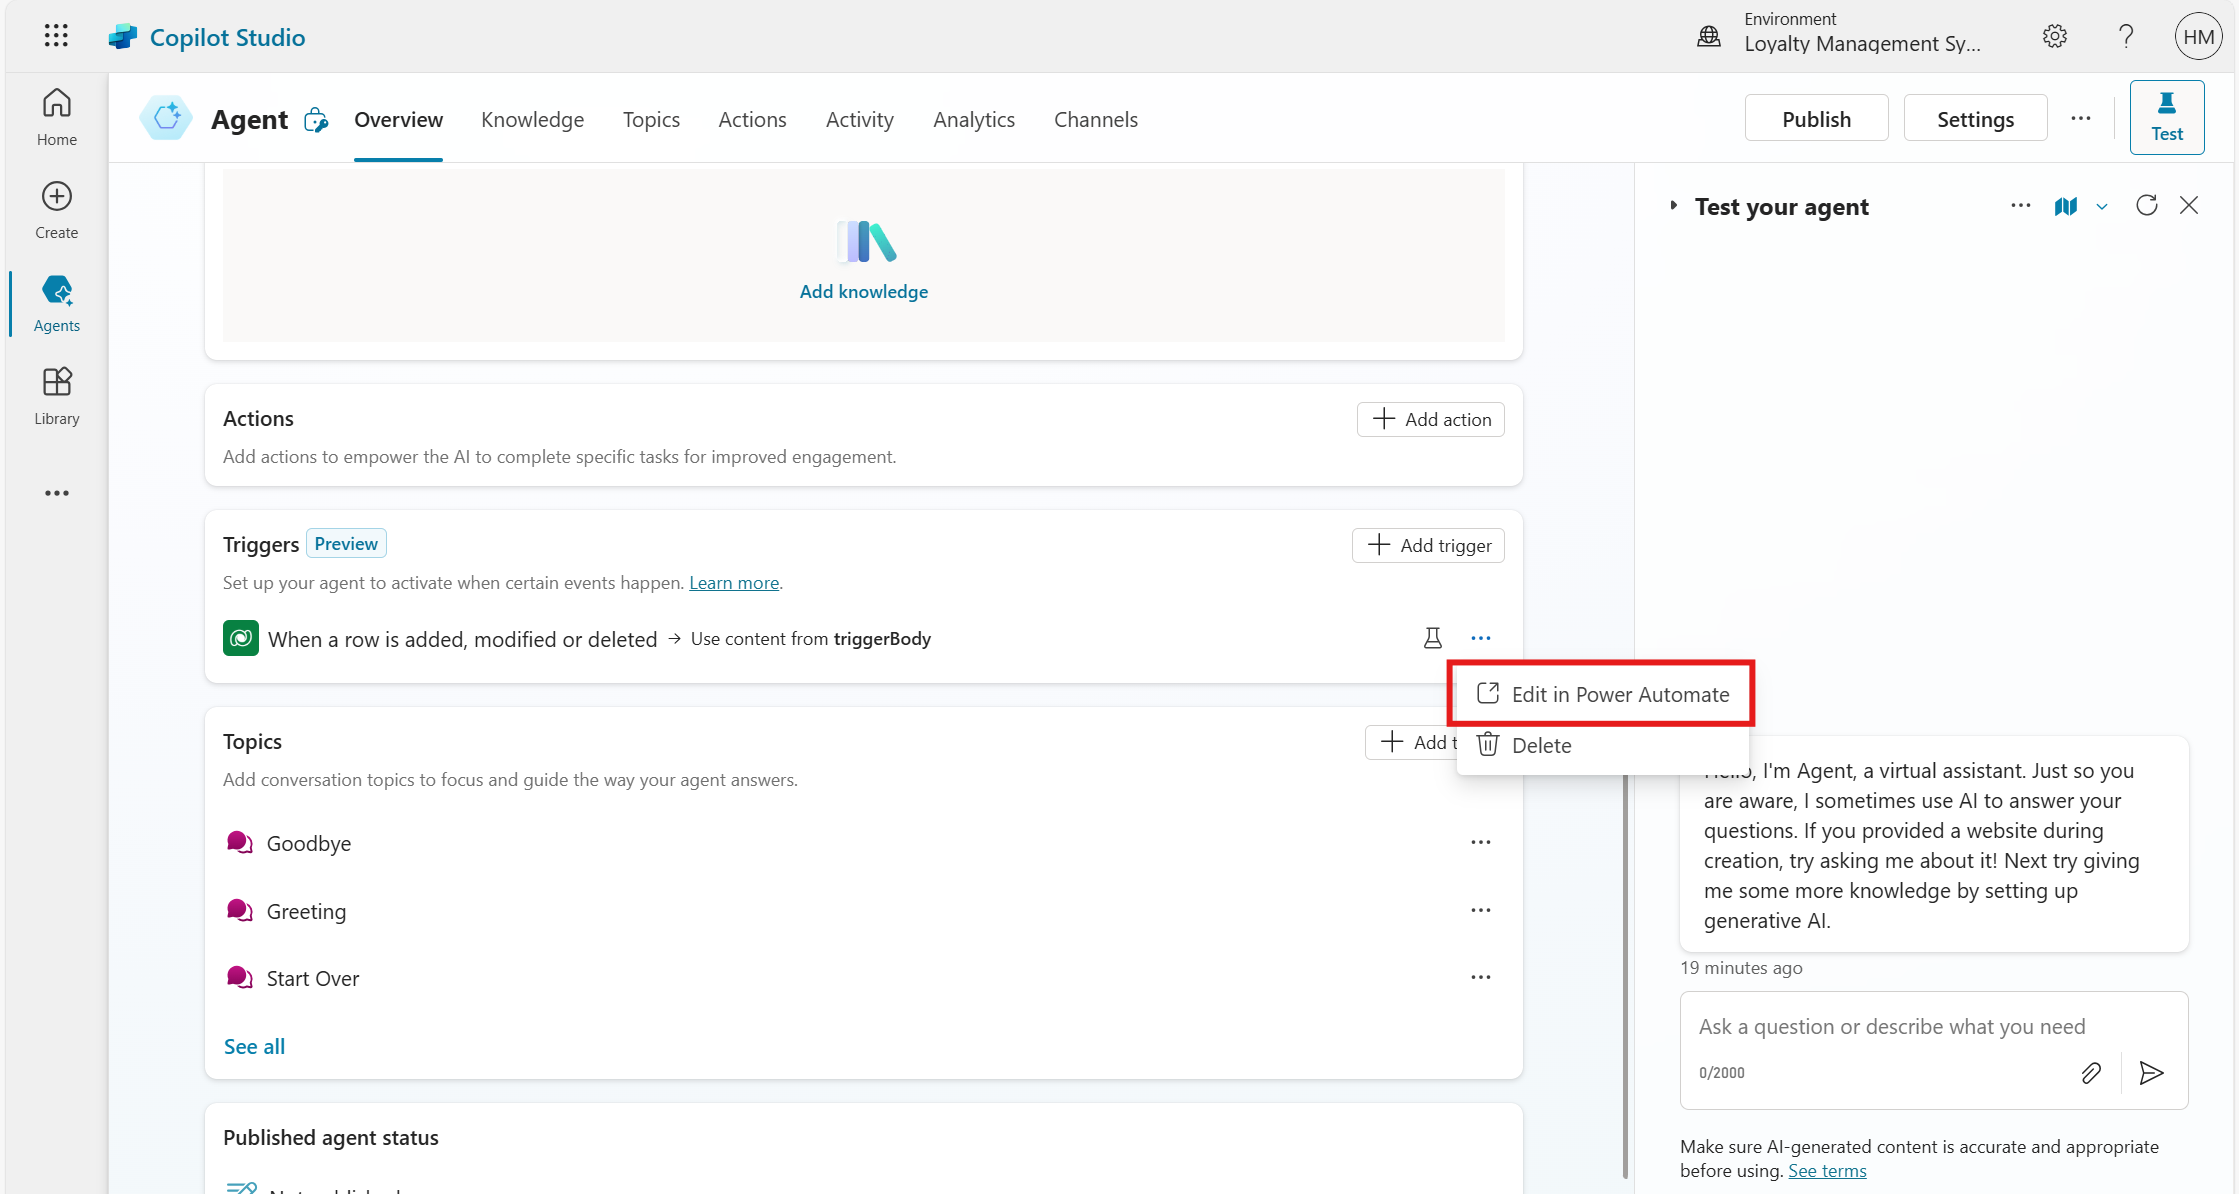The width and height of the screenshot is (2239, 1194).
Task: Click the send message arrow icon
Action: 2151,1073
